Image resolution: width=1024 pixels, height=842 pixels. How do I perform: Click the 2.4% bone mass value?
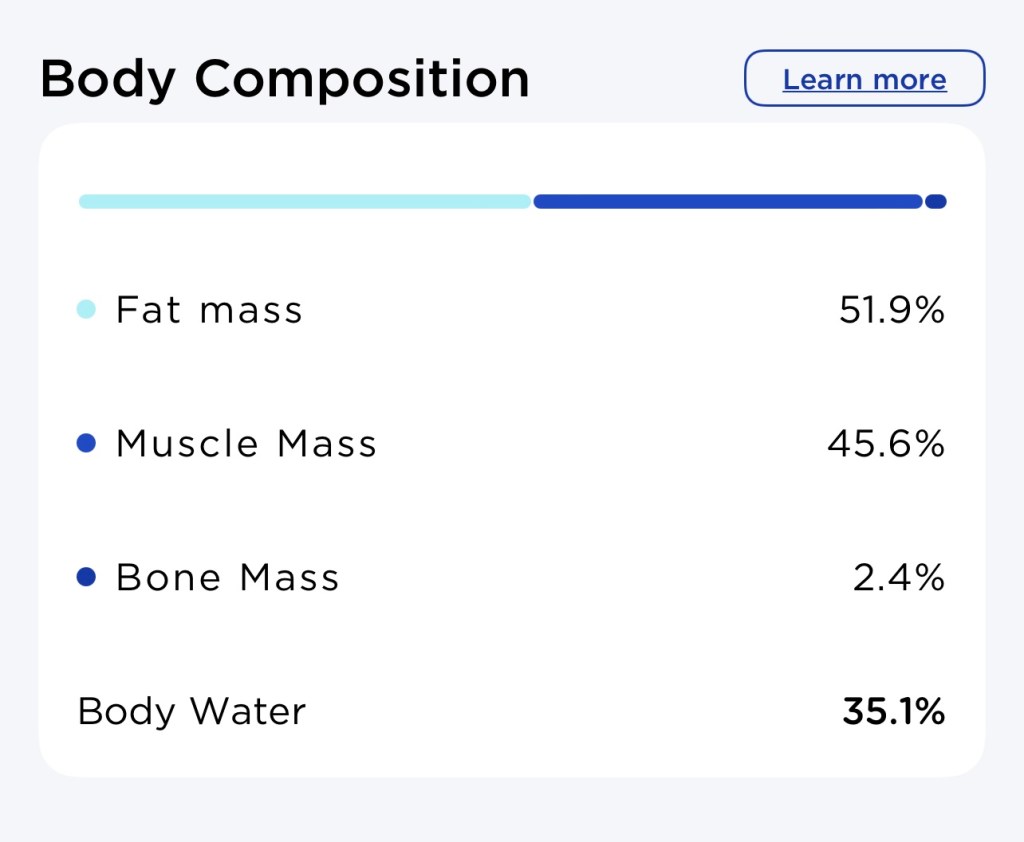(x=898, y=577)
